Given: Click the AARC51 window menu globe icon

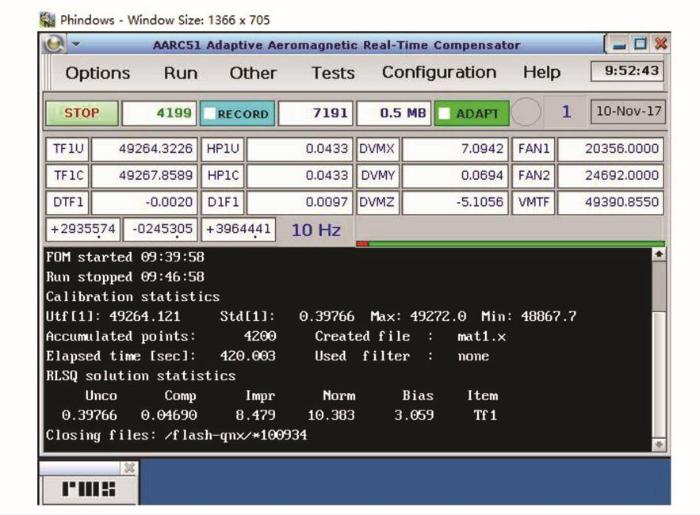Looking at the screenshot, I should 54,44.
